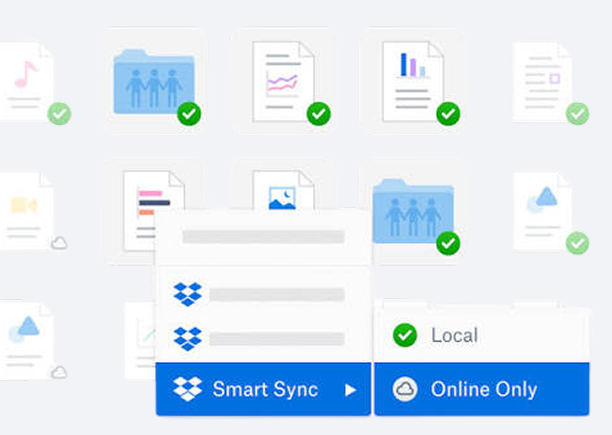Select the Local sync option
This screenshot has height=435, width=612.
click(482, 335)
